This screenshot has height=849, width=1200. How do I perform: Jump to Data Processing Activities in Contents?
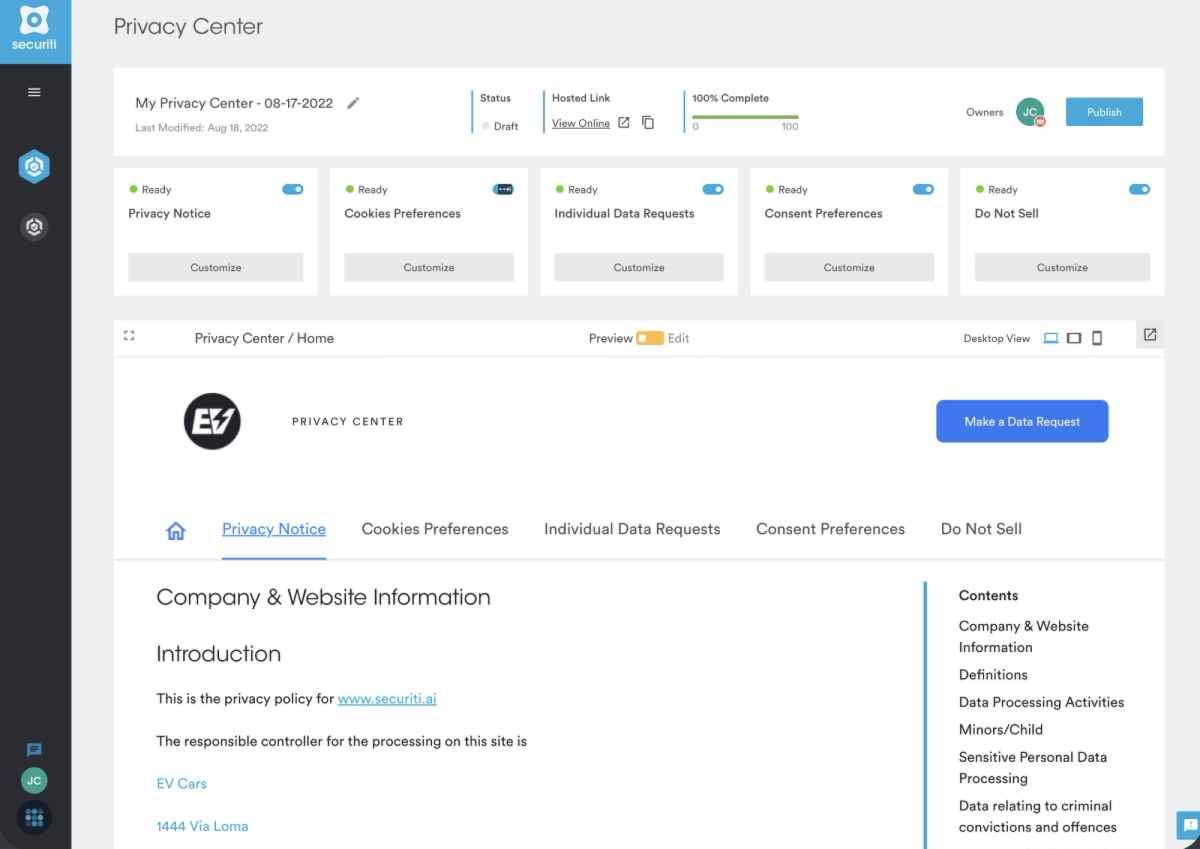coord(1041,702)
